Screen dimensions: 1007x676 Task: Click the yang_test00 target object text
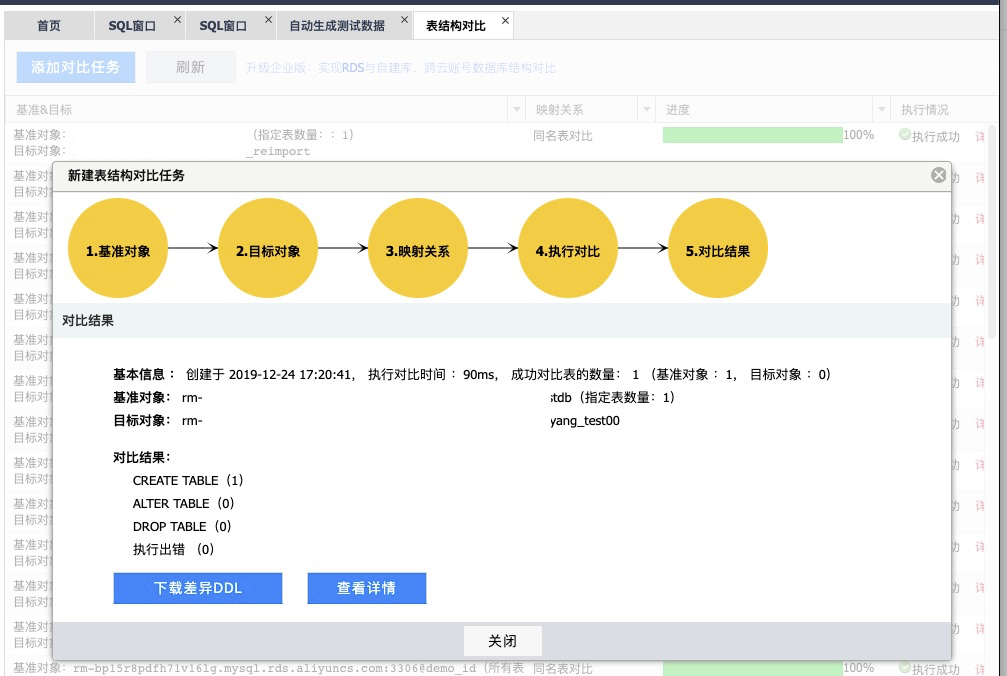(x=585, y=421)
